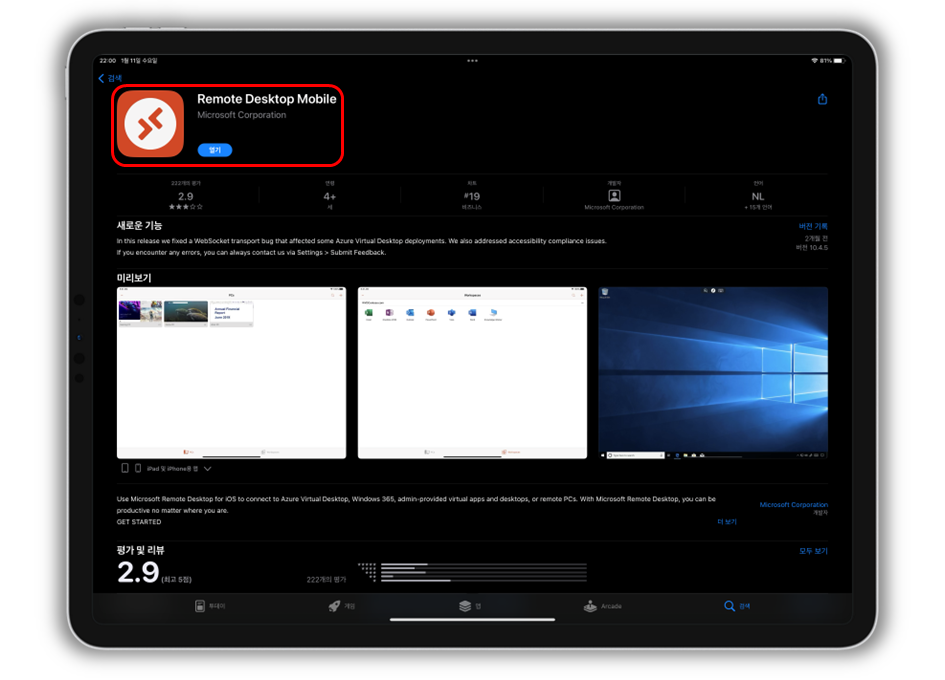The width and height of the screenshot is (945, 680).
Task: Switch to the 앱 tab
Action: click(470, 606)
